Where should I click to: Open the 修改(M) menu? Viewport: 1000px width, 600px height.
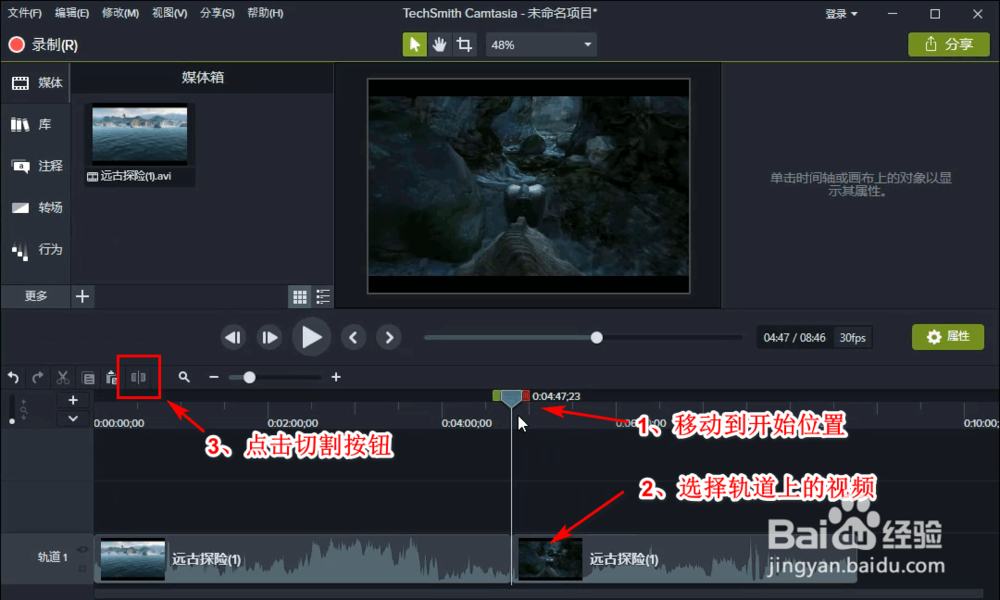pos(120,13)
